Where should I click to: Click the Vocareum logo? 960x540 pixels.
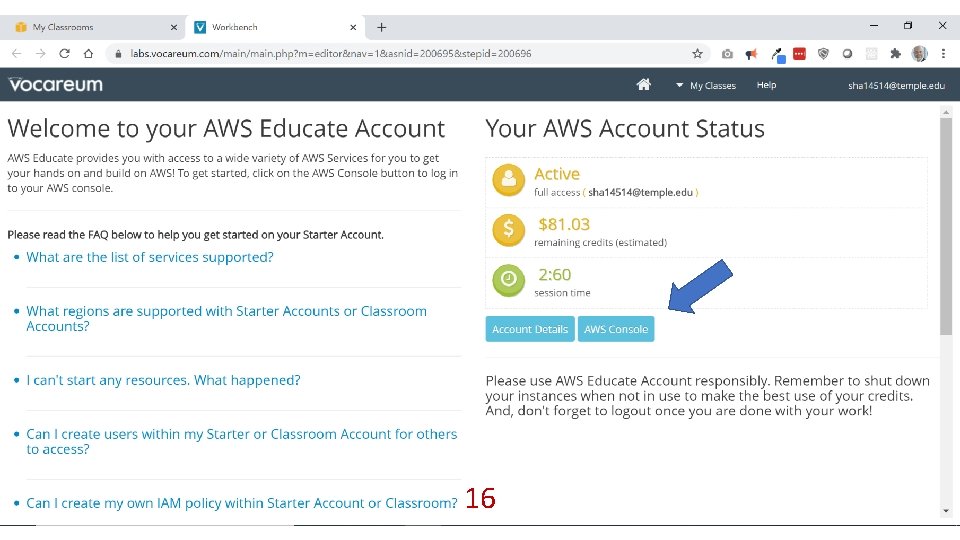click(56, 85)
